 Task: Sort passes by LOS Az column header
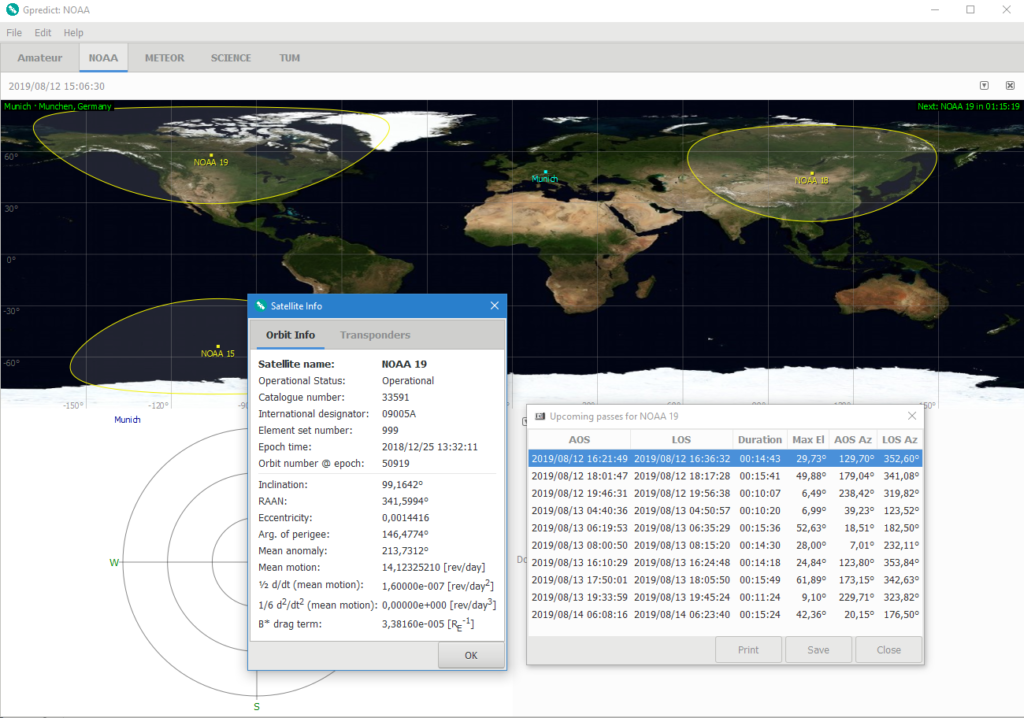(899, 440)
